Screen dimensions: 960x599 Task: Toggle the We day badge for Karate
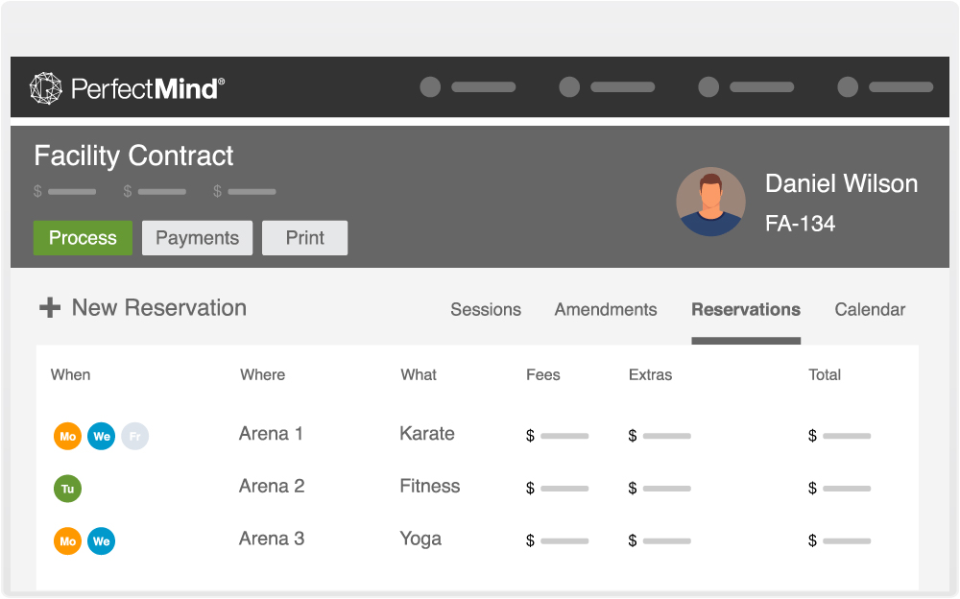101,436
